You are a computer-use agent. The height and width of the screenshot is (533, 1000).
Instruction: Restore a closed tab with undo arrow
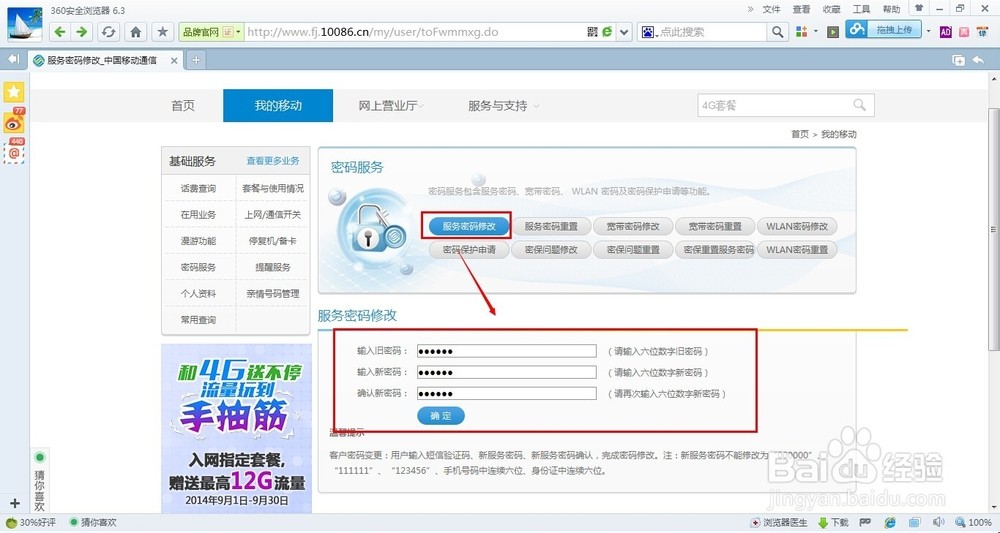(x=978, y=60)
